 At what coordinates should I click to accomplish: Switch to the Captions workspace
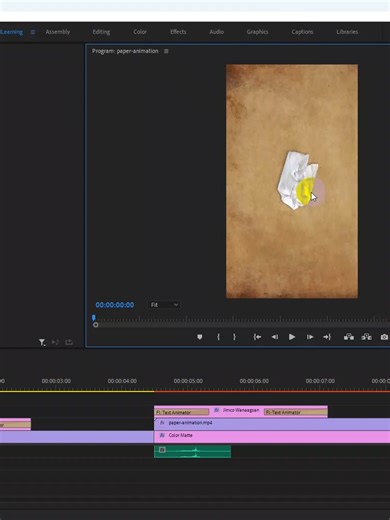point(302,32)
